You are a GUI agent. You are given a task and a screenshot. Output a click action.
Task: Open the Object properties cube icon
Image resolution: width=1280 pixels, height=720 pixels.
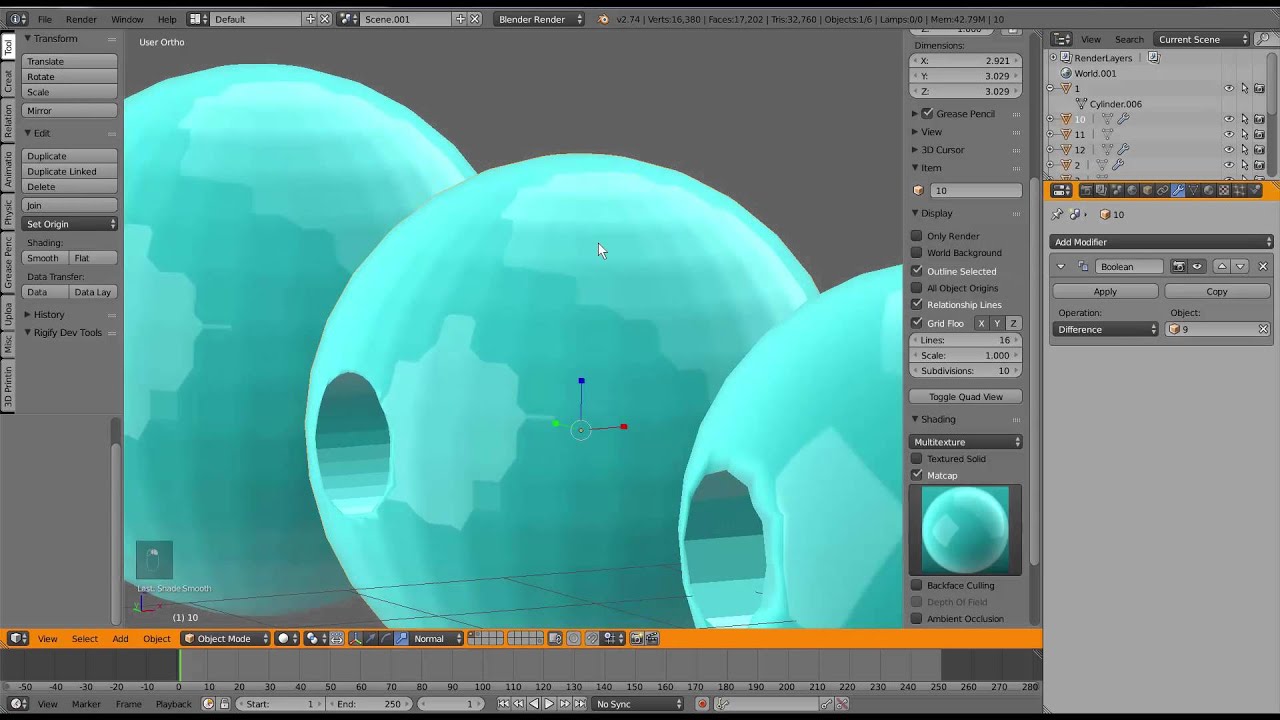point(1147,190)
